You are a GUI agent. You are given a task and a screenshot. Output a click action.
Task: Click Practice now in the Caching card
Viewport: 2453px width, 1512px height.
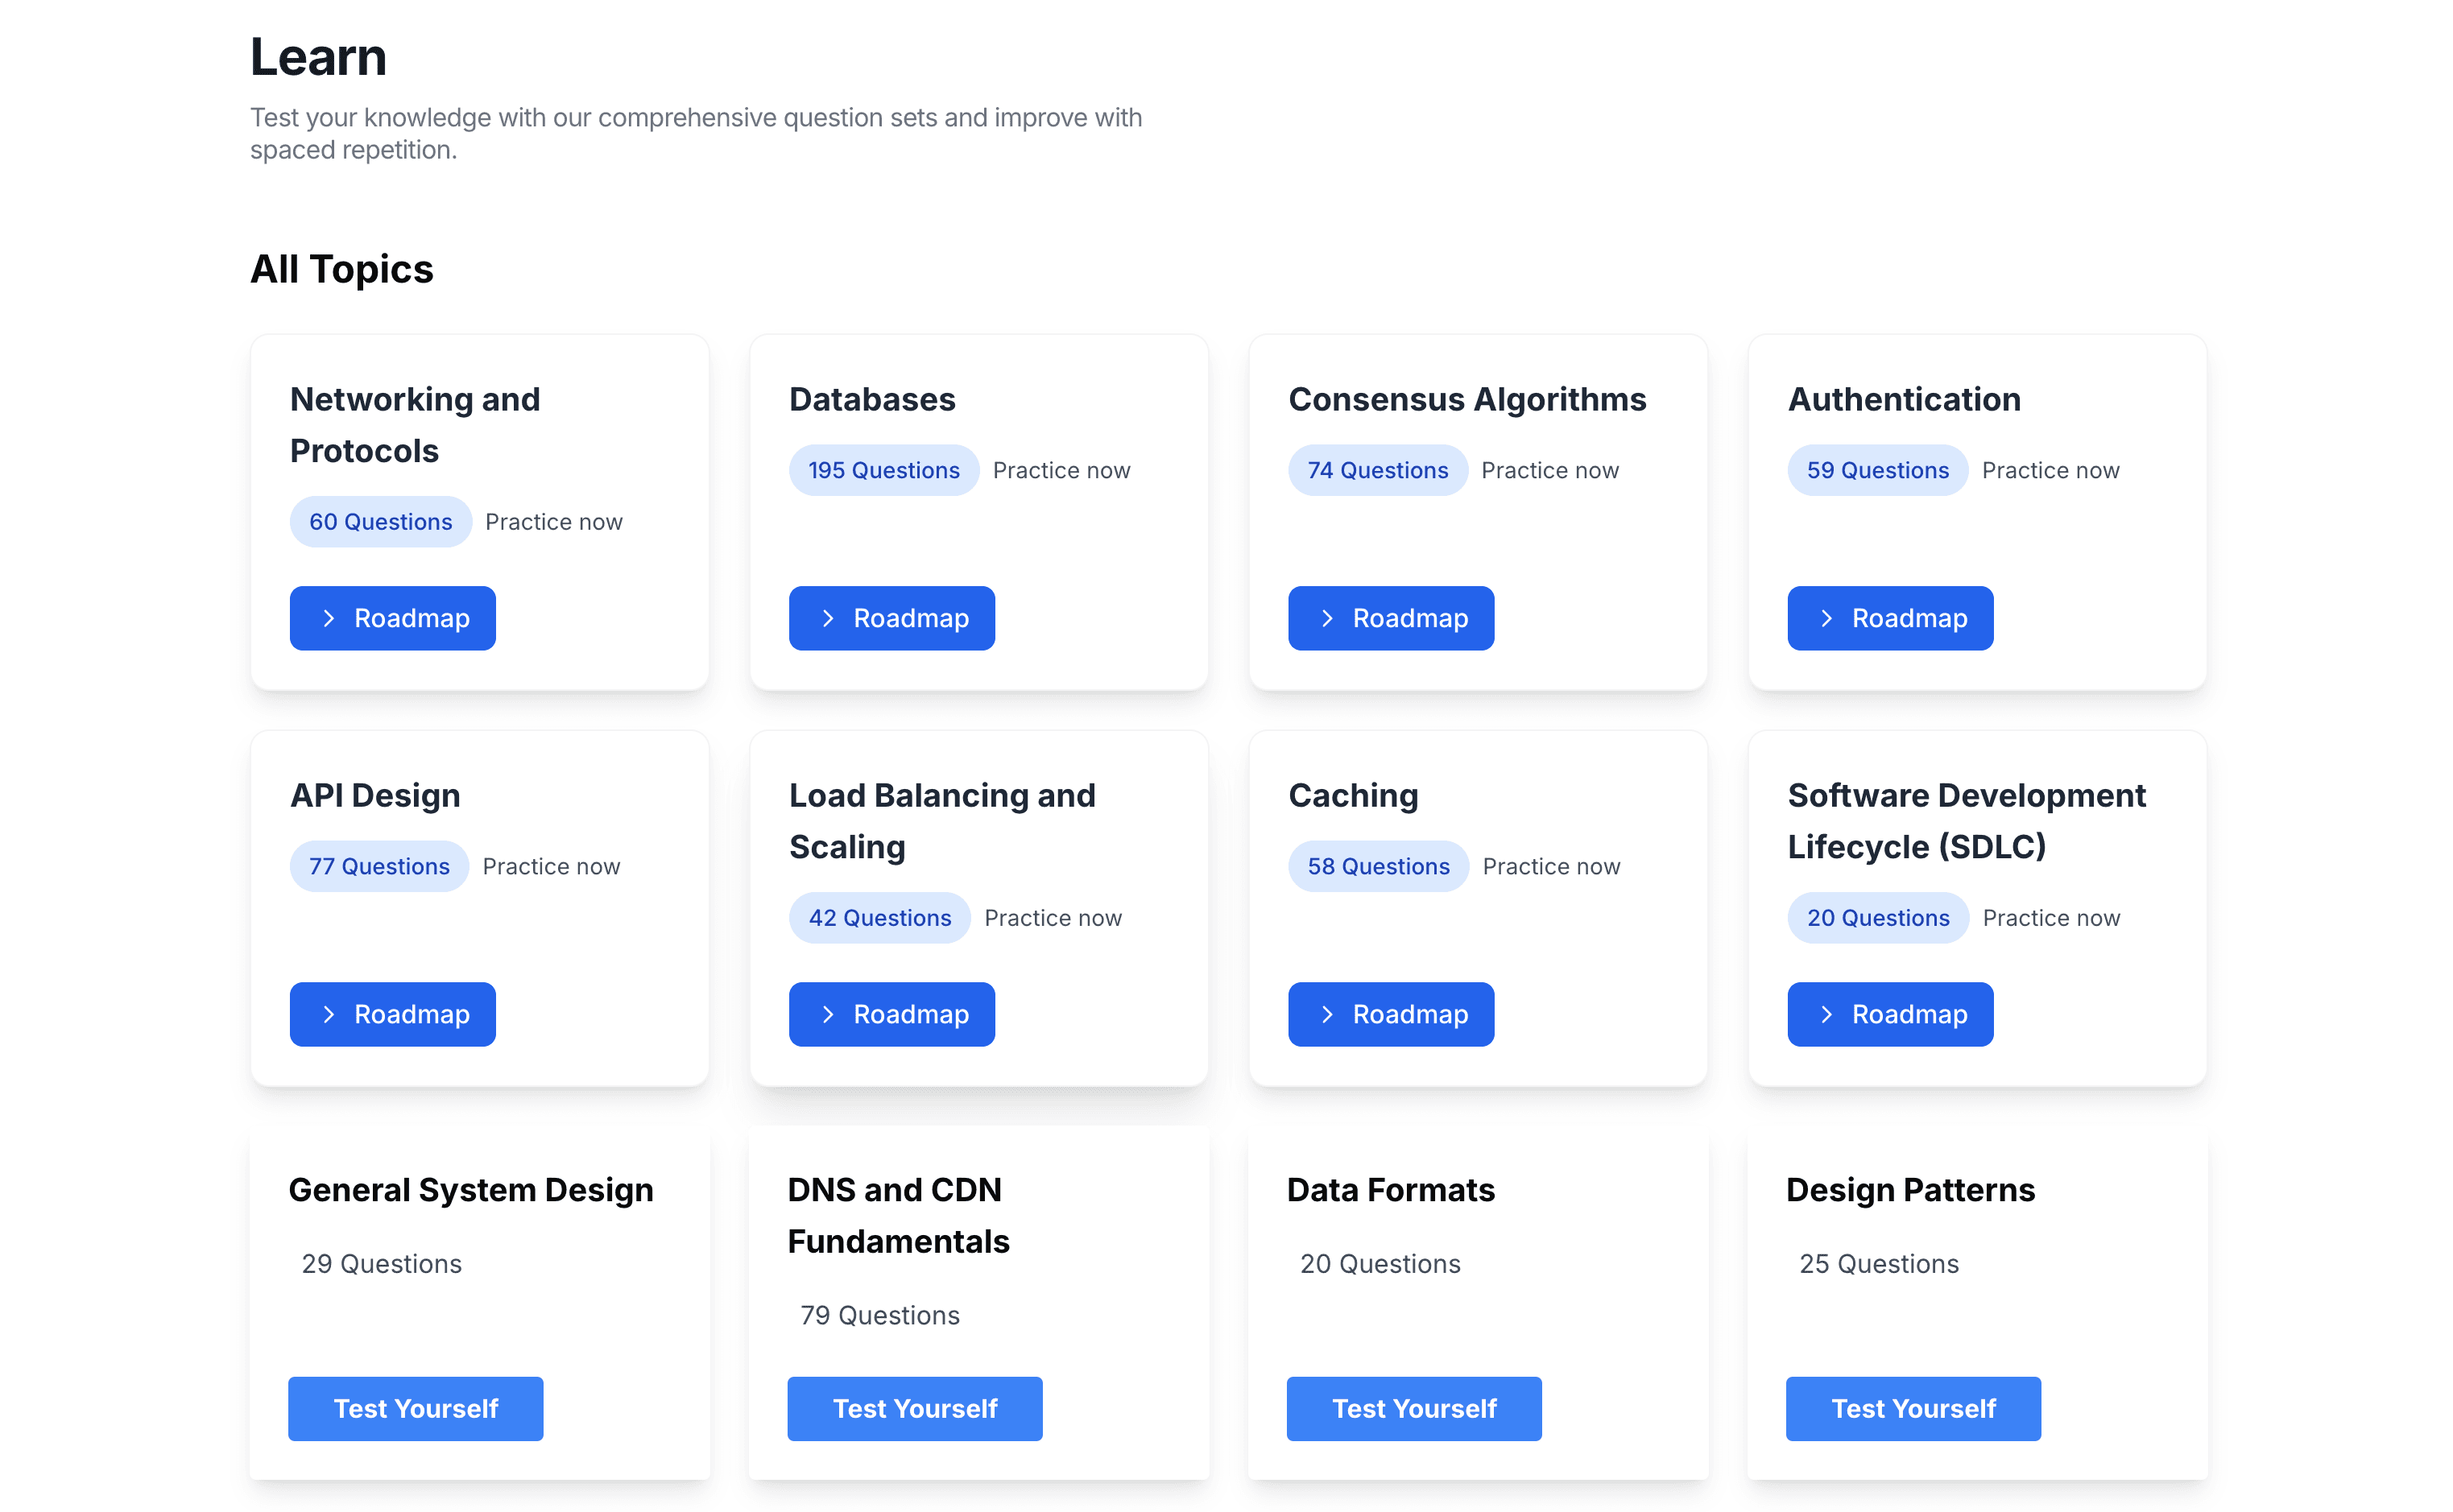[x=1551, y=866]
